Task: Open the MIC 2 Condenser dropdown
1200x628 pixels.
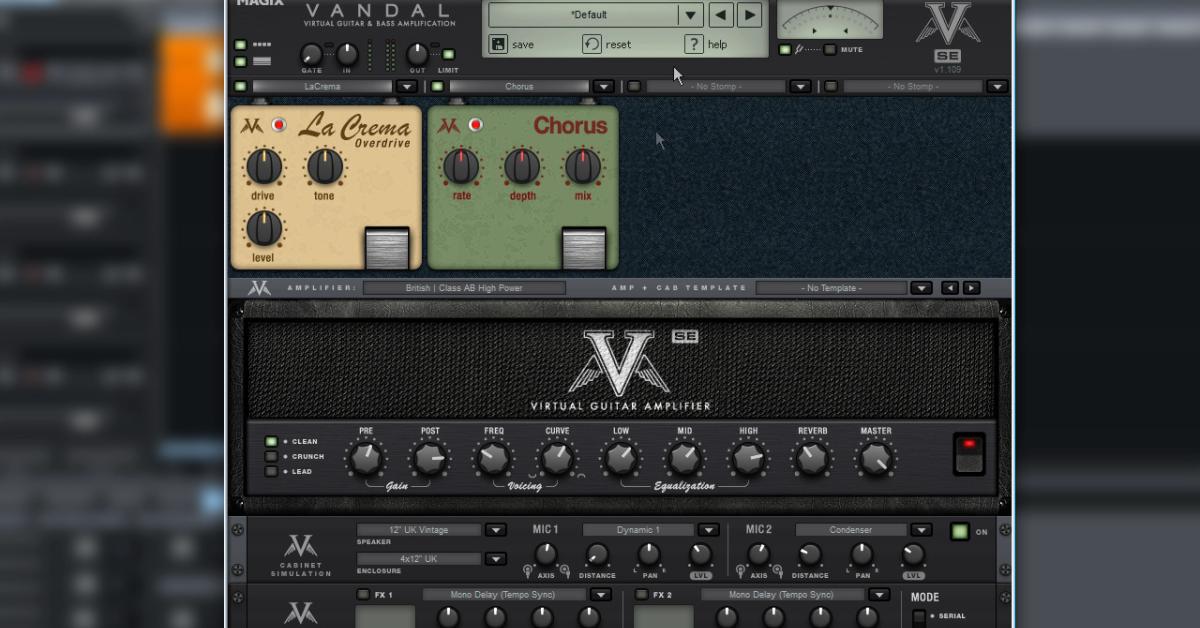Action: coord(922,530)
